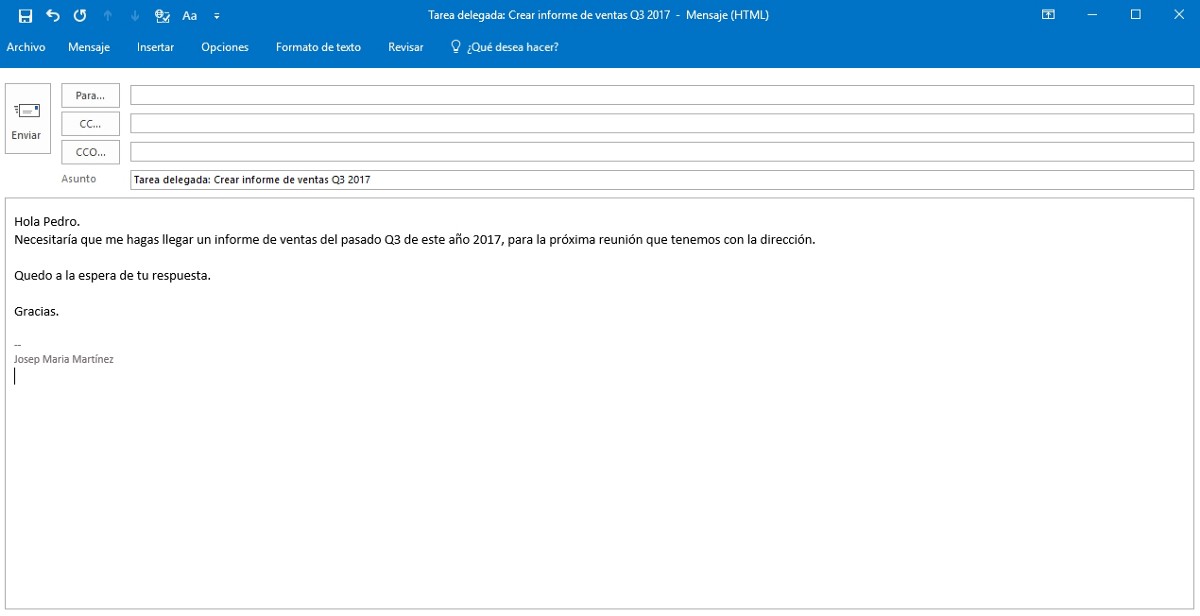Click the lightbulb ¿Qué desea hacer? icon
Image resolution: width=1200 pixels, height=616 pixels.
tap(456, 47)
